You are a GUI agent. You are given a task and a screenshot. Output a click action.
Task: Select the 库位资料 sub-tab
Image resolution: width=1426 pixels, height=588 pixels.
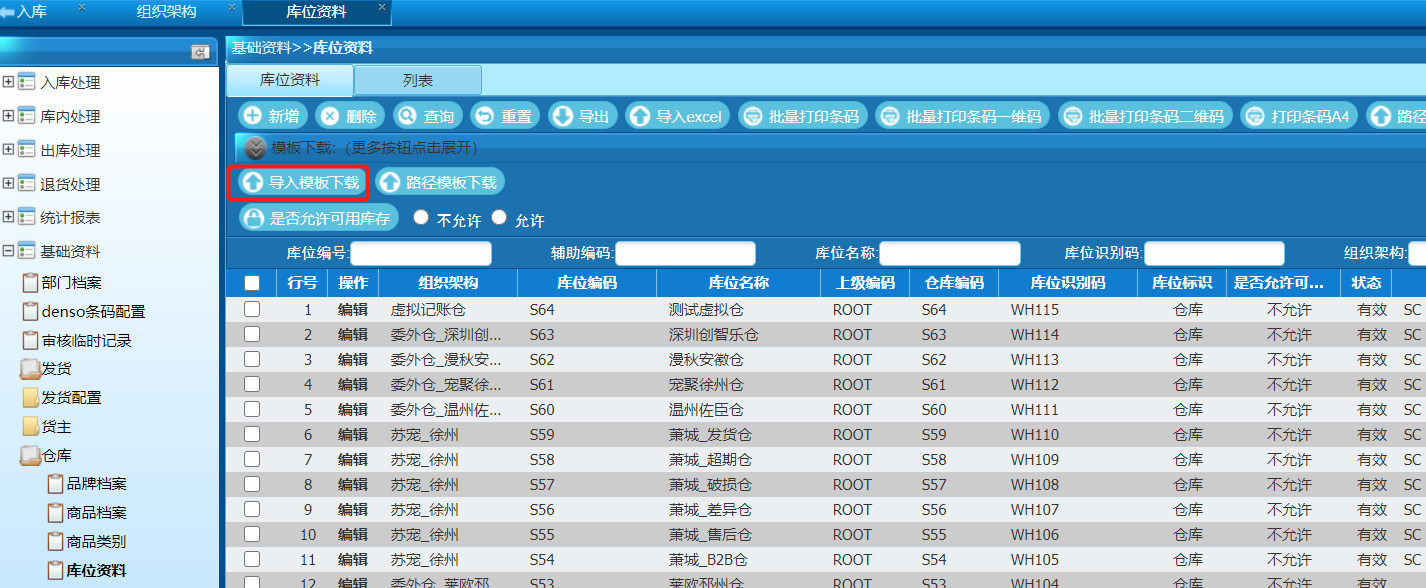[290, 80]
